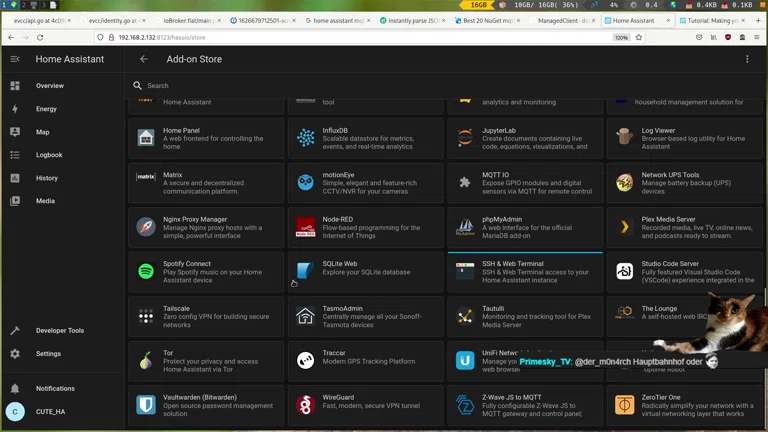Open Notifications bell icon
The width and height of the screenshot is (768, 432).
[15, 388]
